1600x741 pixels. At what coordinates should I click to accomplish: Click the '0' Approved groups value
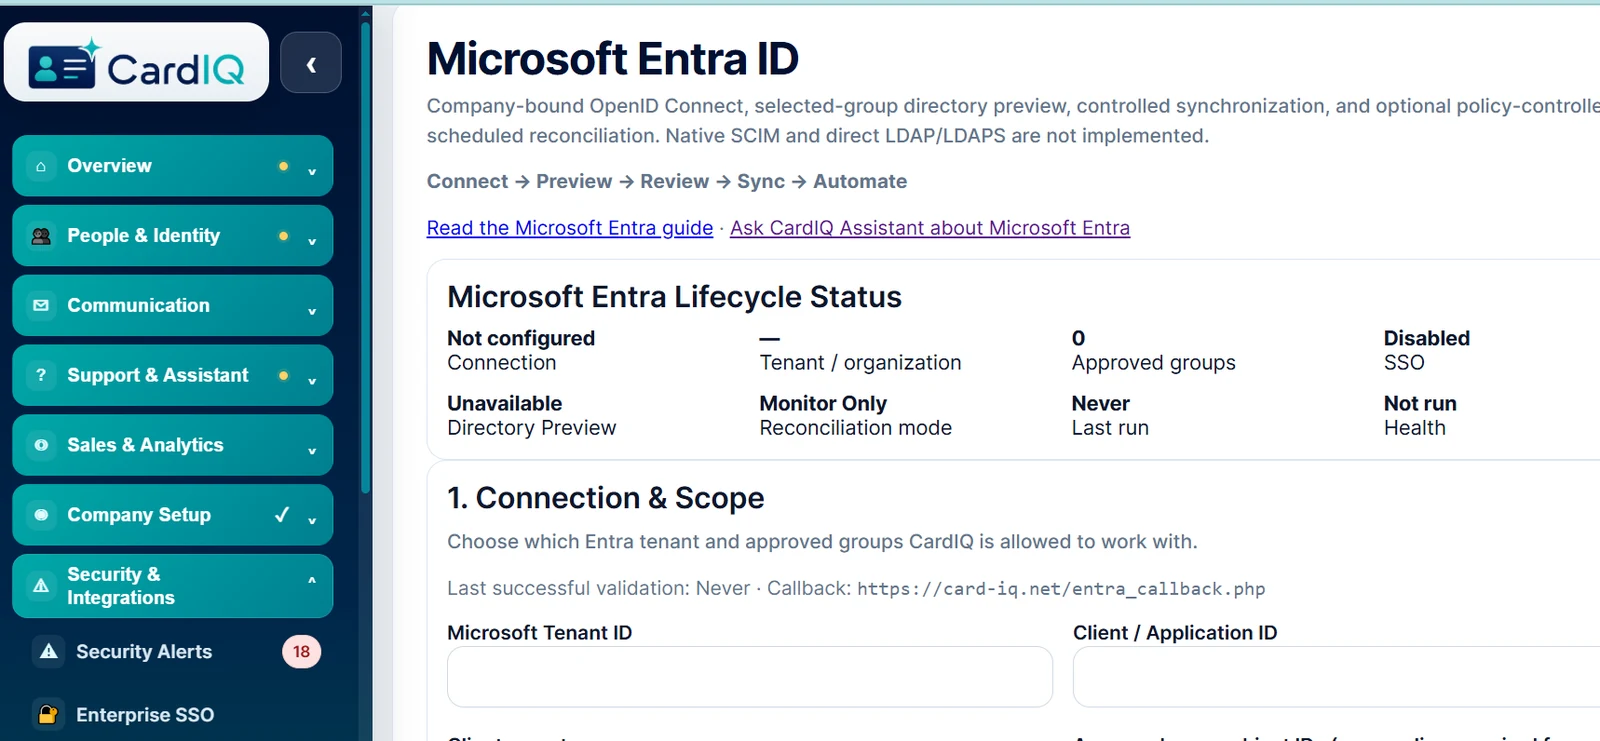[x=1078, y=338]
